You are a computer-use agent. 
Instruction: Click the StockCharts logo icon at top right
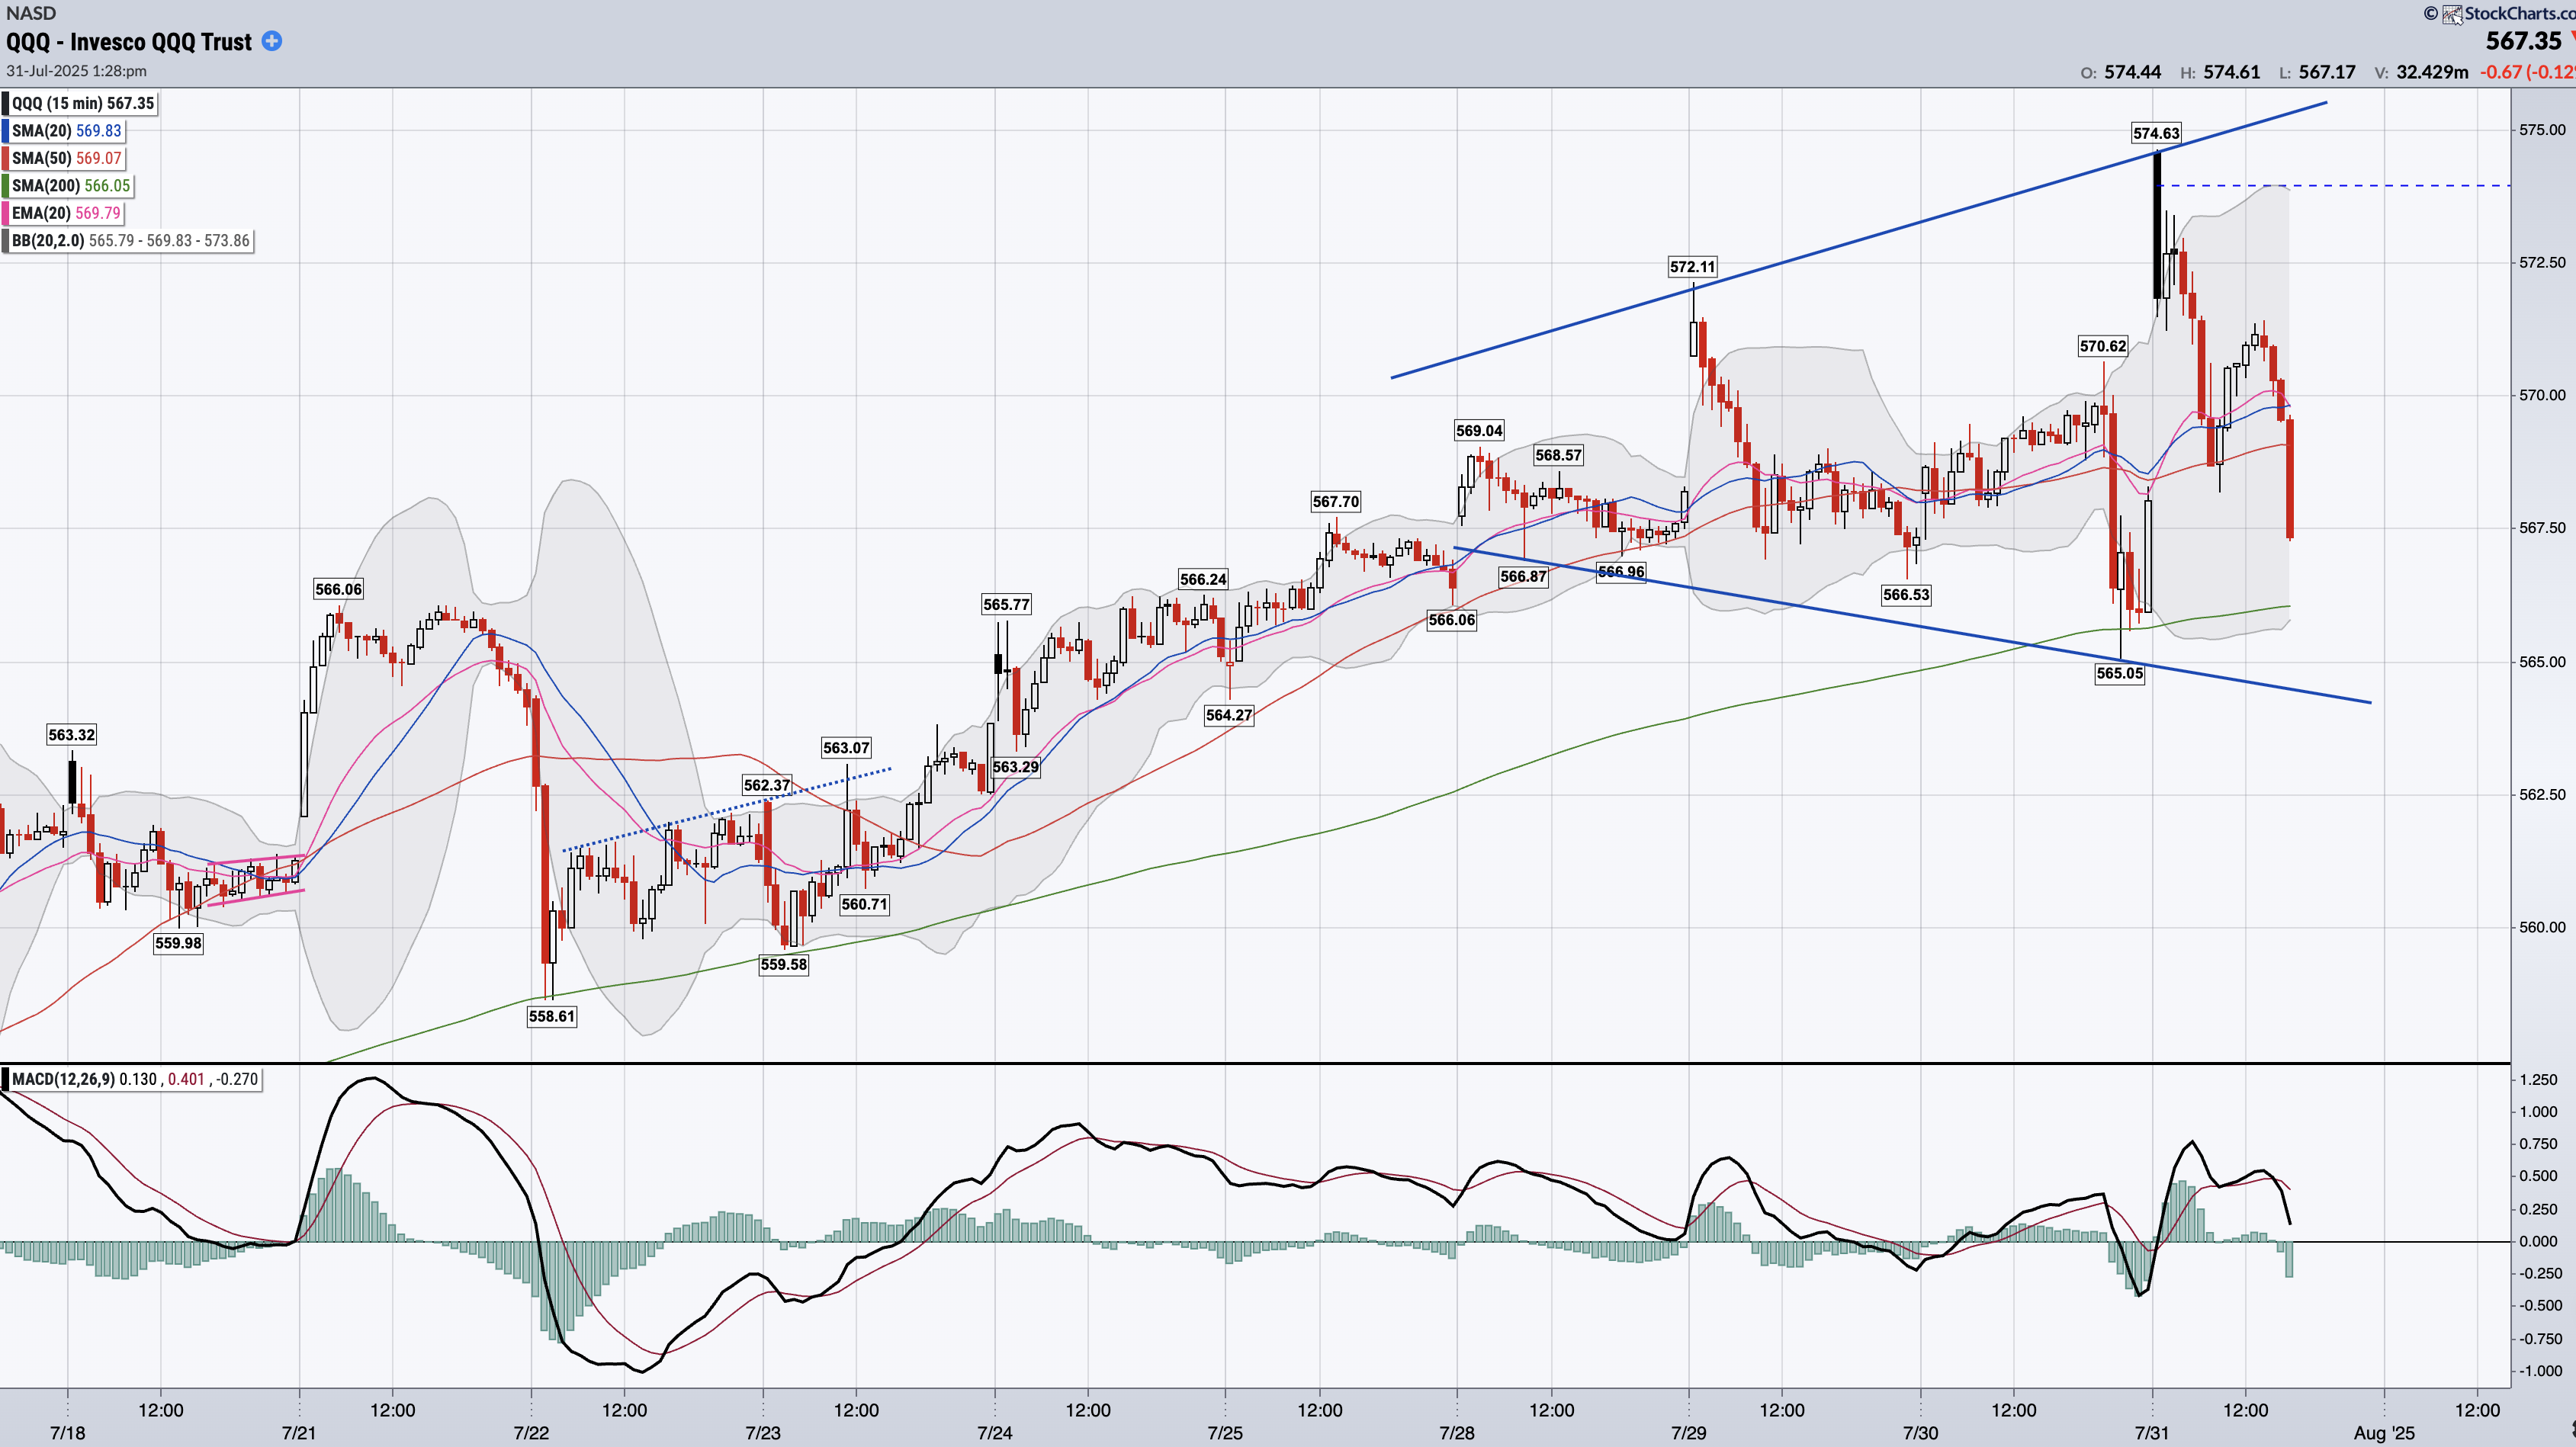(x=2452, y=14)
